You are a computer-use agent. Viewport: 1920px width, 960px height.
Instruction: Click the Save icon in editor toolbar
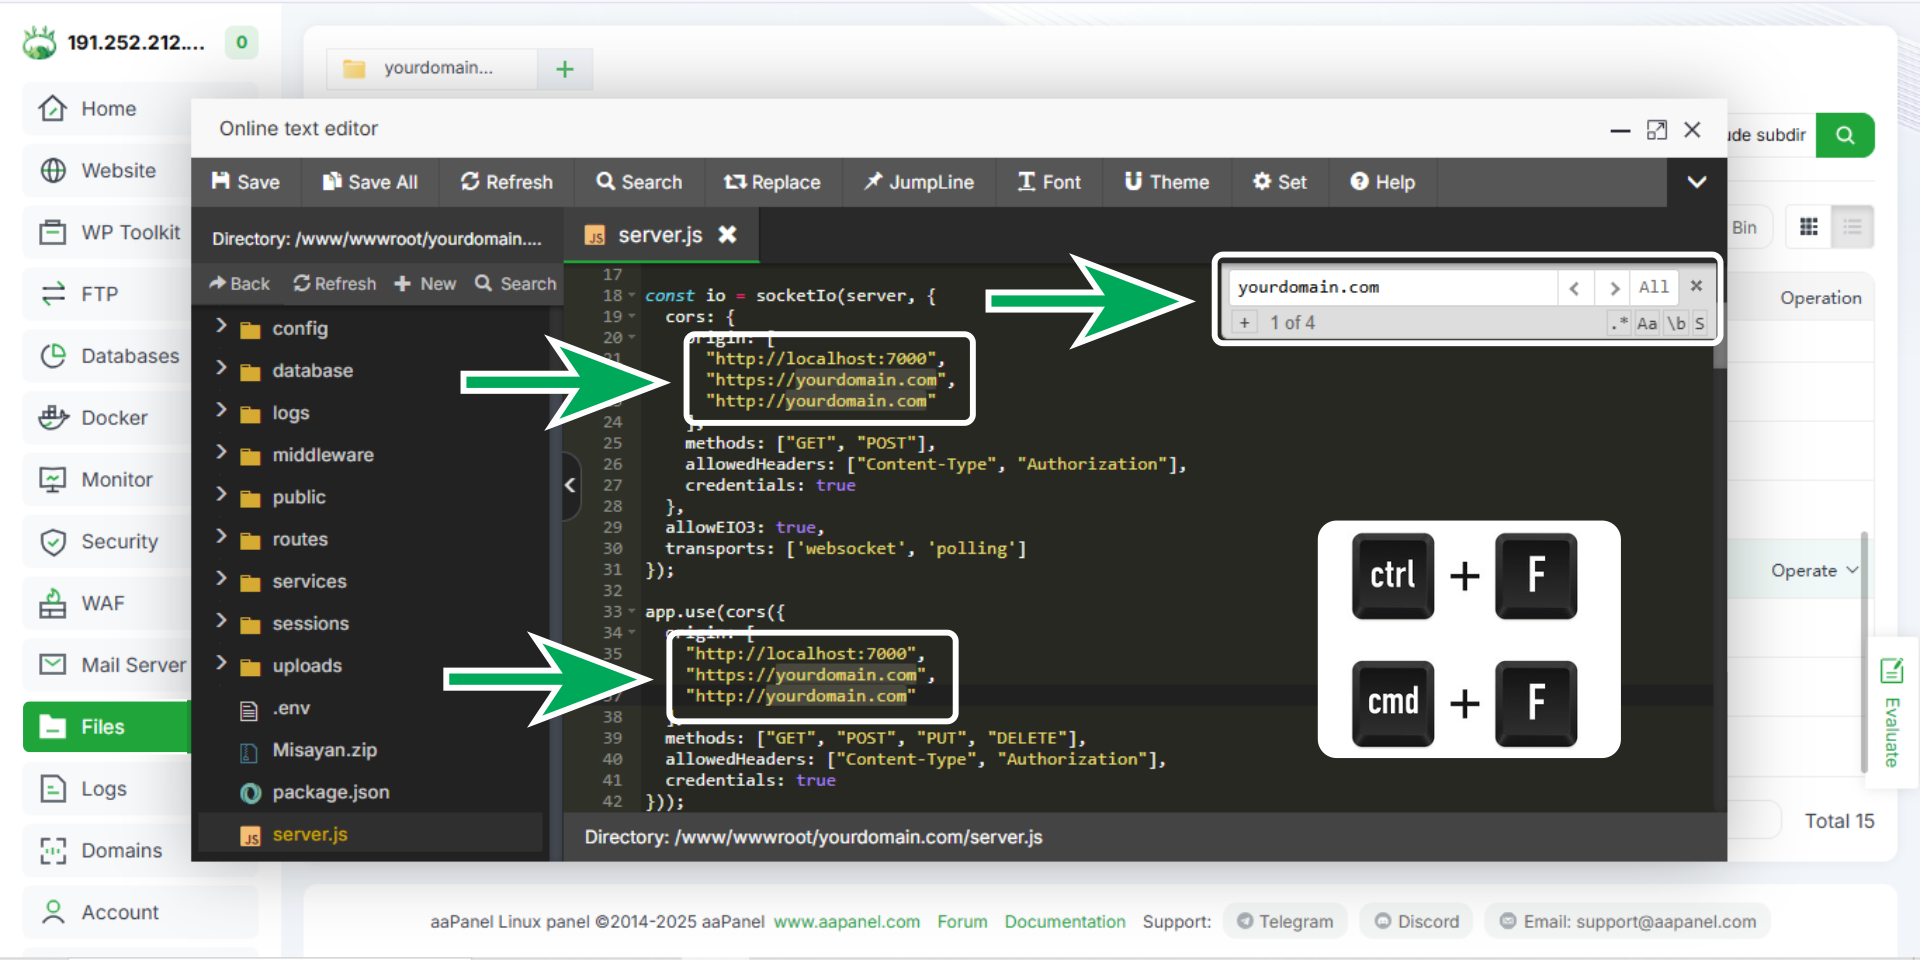coord(221,181)
